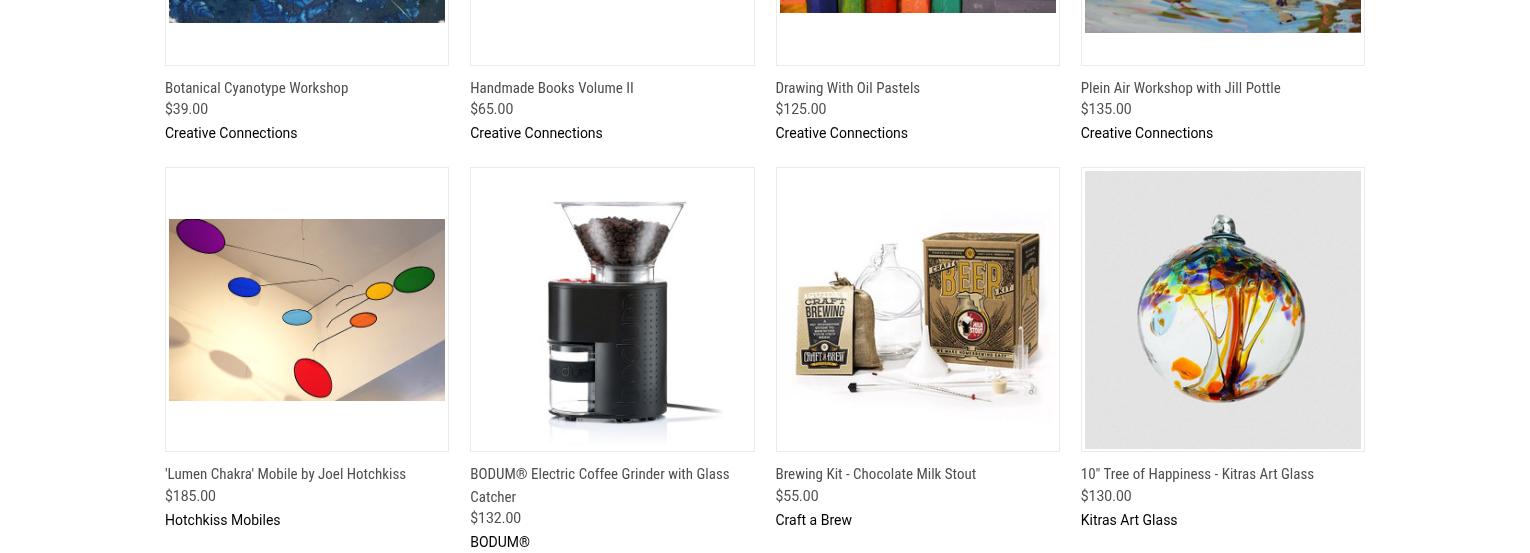
Task: Open the Drawing With Oil Pastels image
Action: (917, 6)
